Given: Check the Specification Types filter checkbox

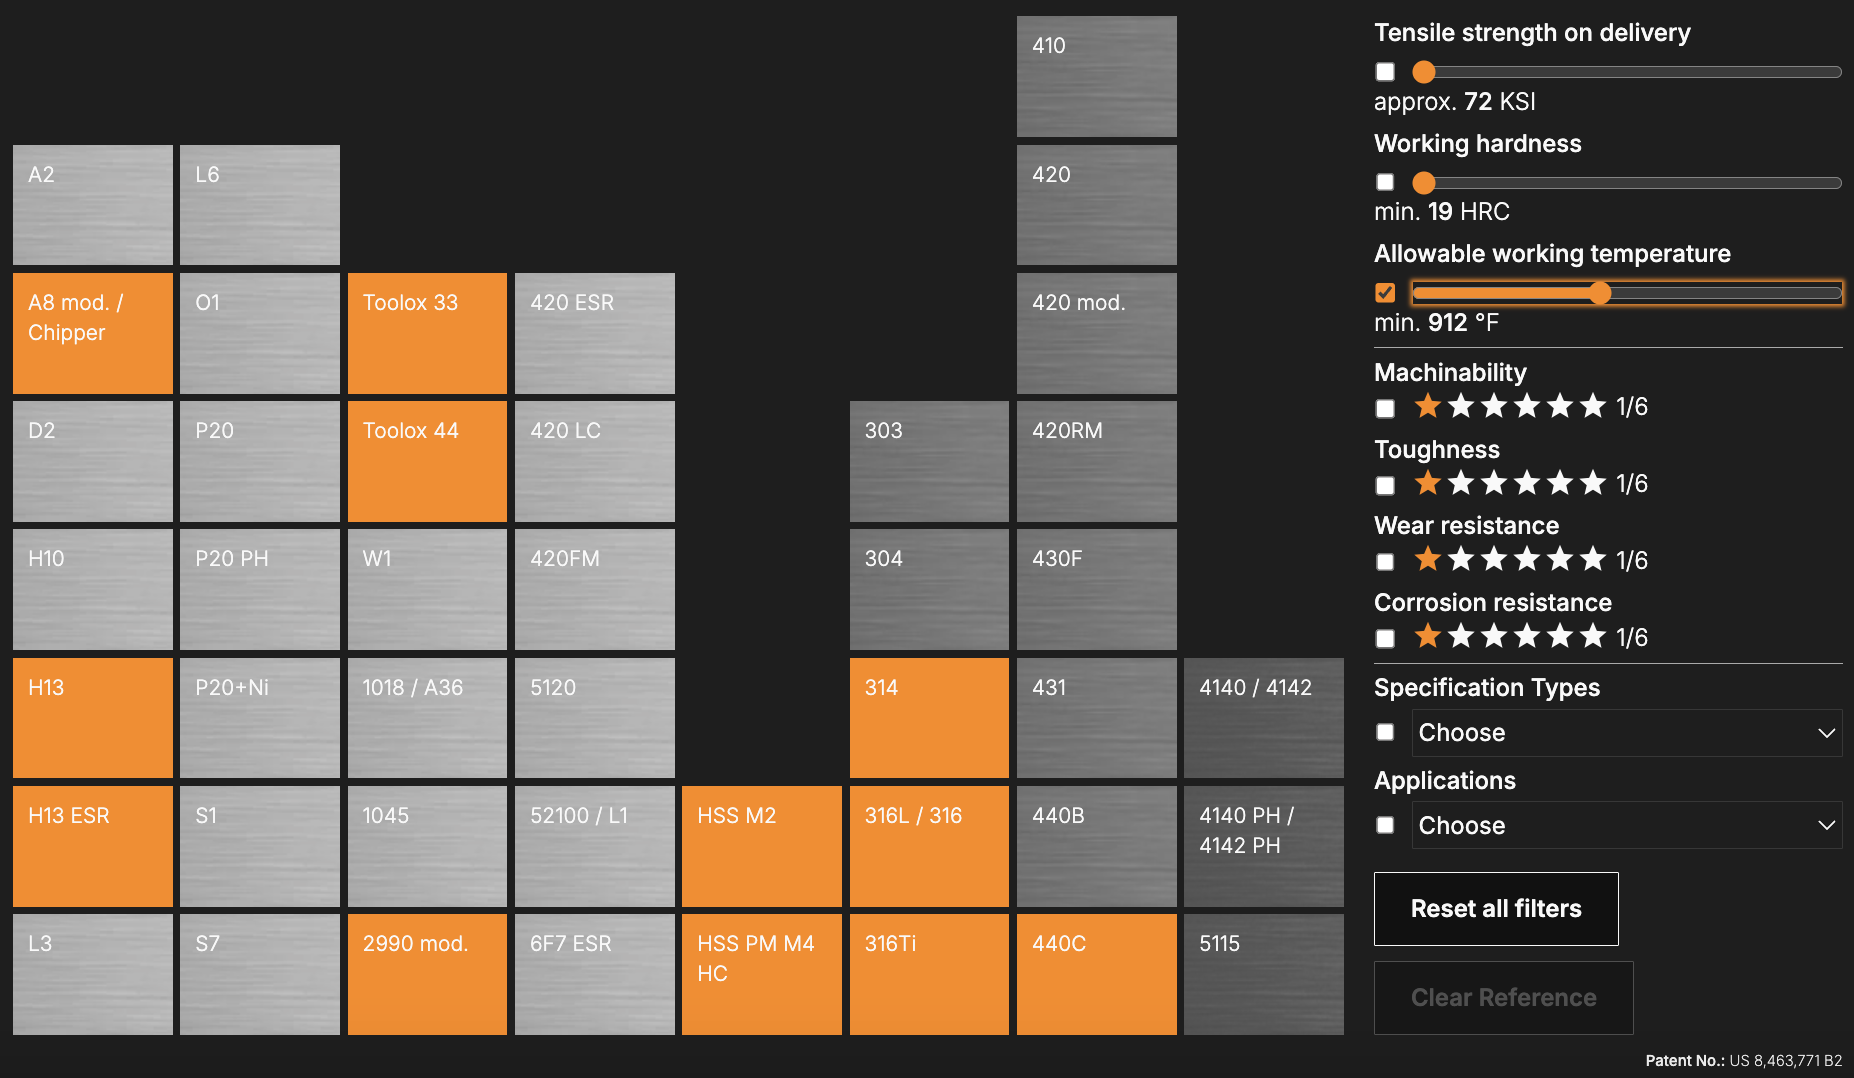Looking at the screenshot, I should pos(1385,732).
